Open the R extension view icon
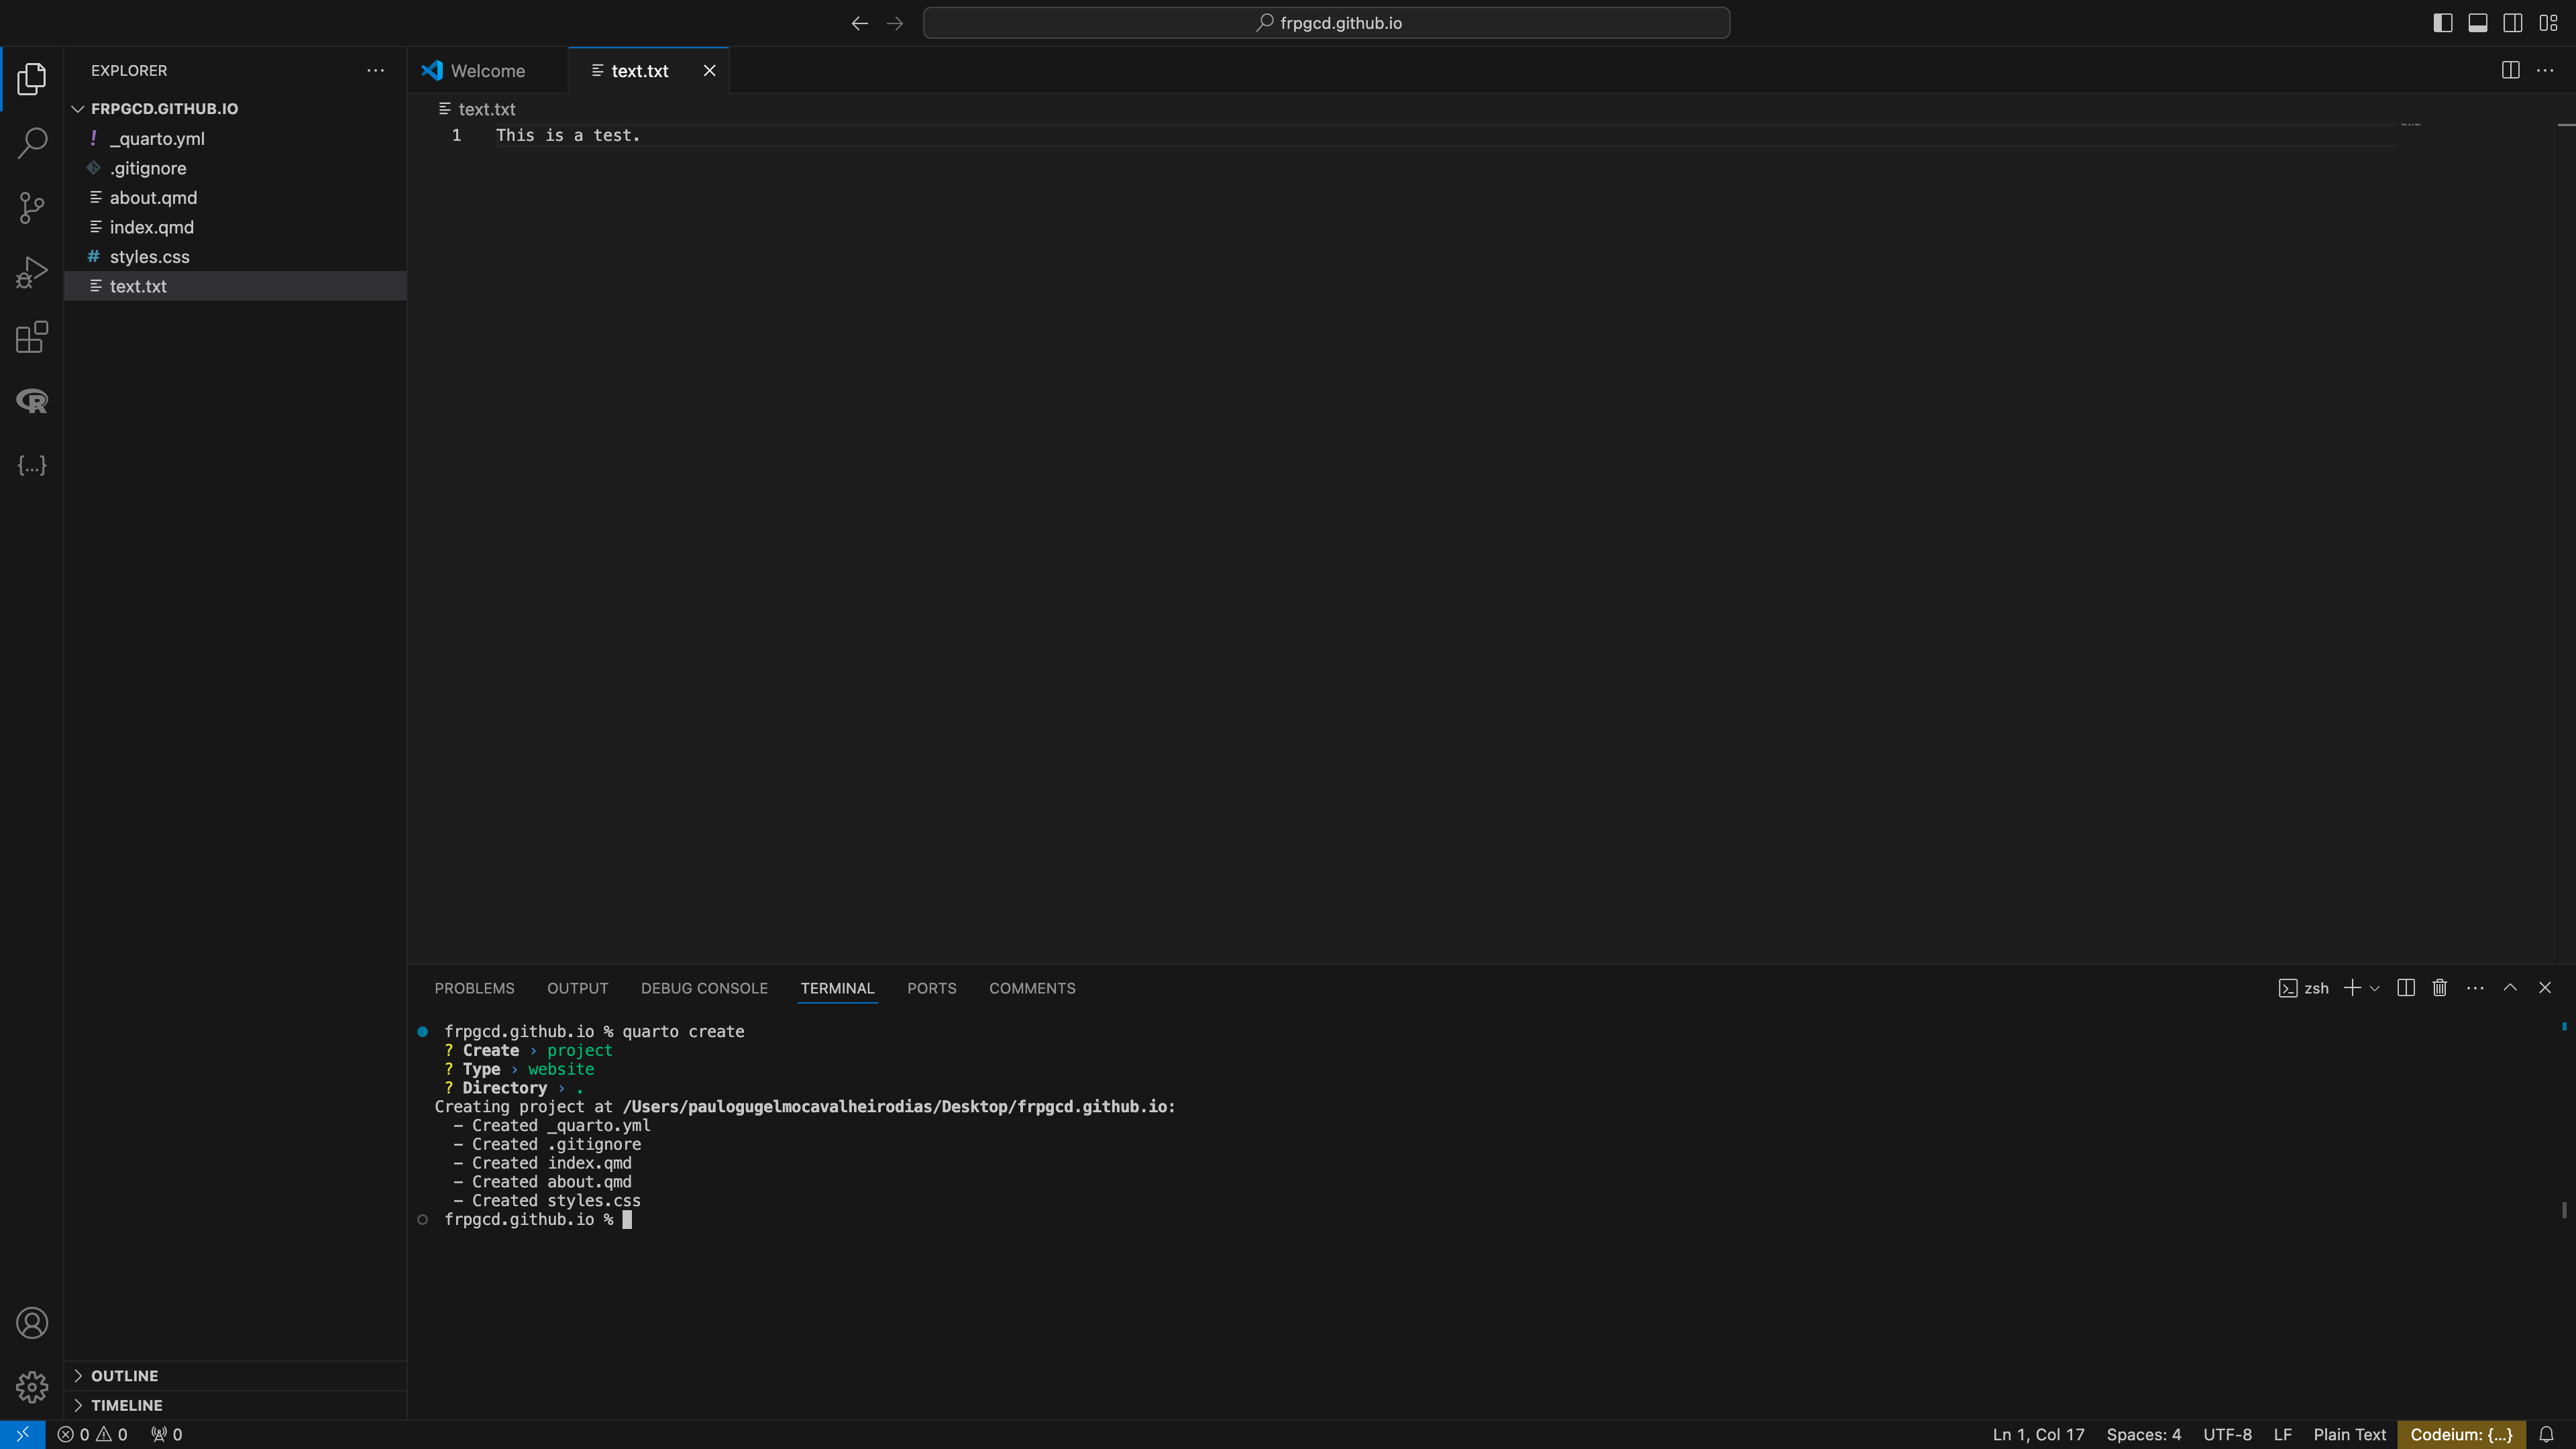The width and height of the screenshot is (2576, 1449). point(32,401)
